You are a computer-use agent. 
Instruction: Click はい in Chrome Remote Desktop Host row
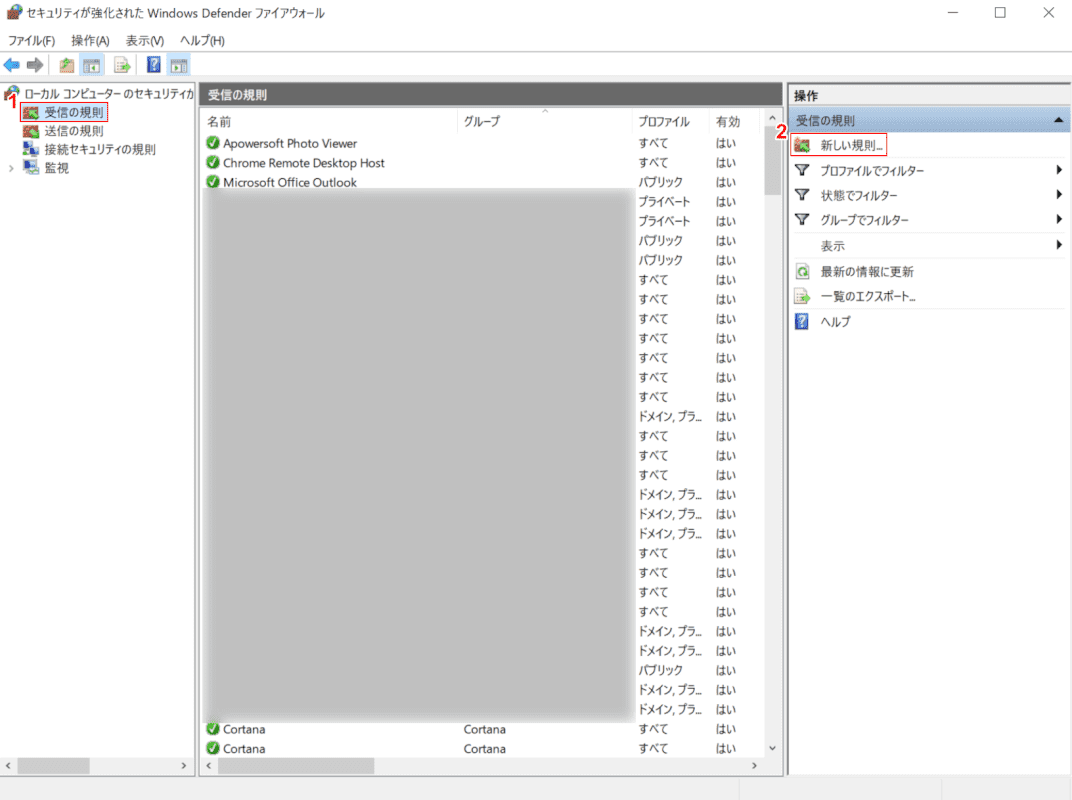(x=725, y=163)
